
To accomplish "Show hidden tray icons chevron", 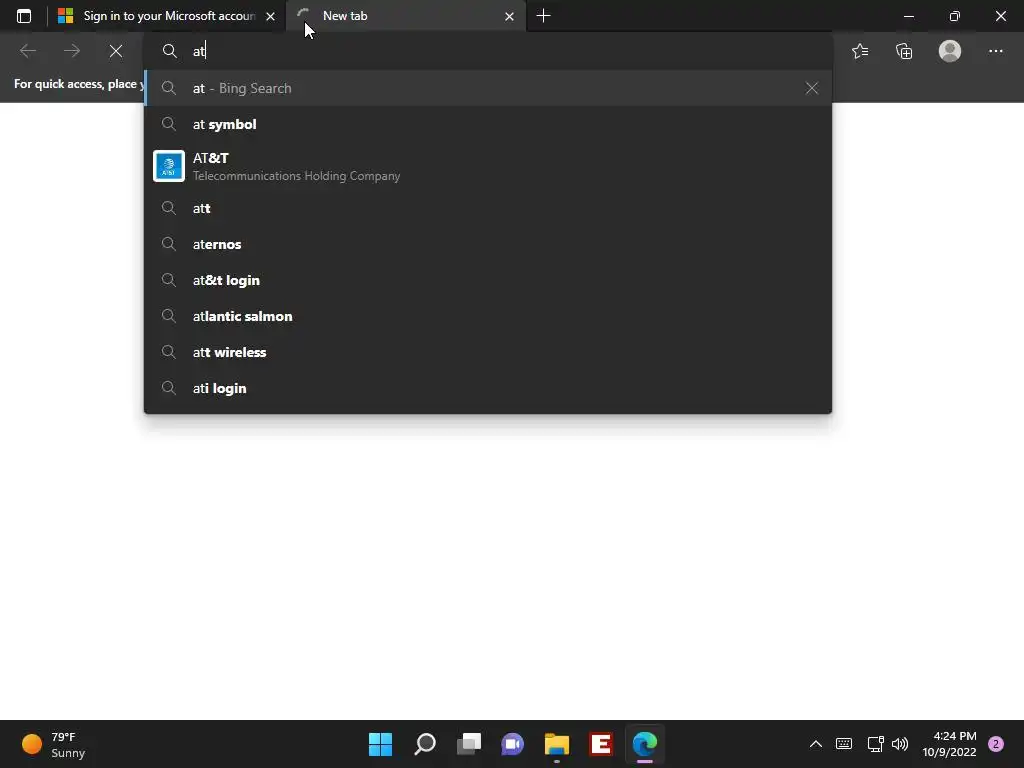I will tap(816, 744).
